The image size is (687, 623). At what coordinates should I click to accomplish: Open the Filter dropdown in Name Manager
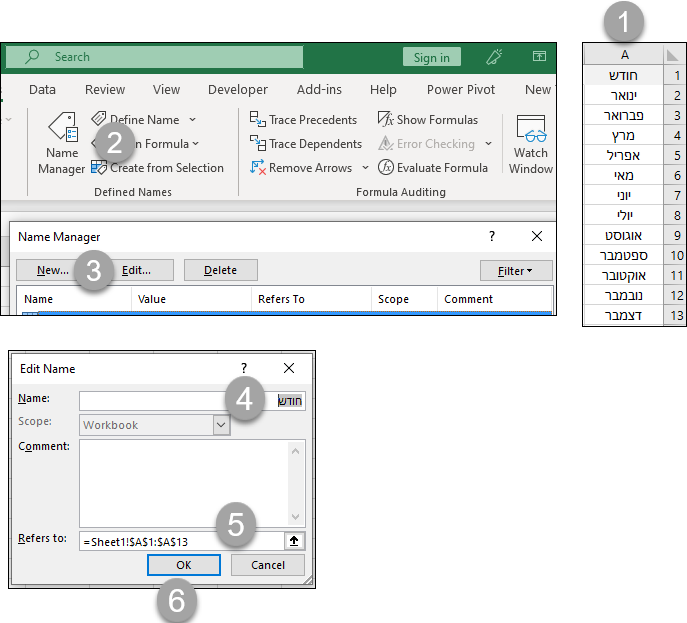515,270
